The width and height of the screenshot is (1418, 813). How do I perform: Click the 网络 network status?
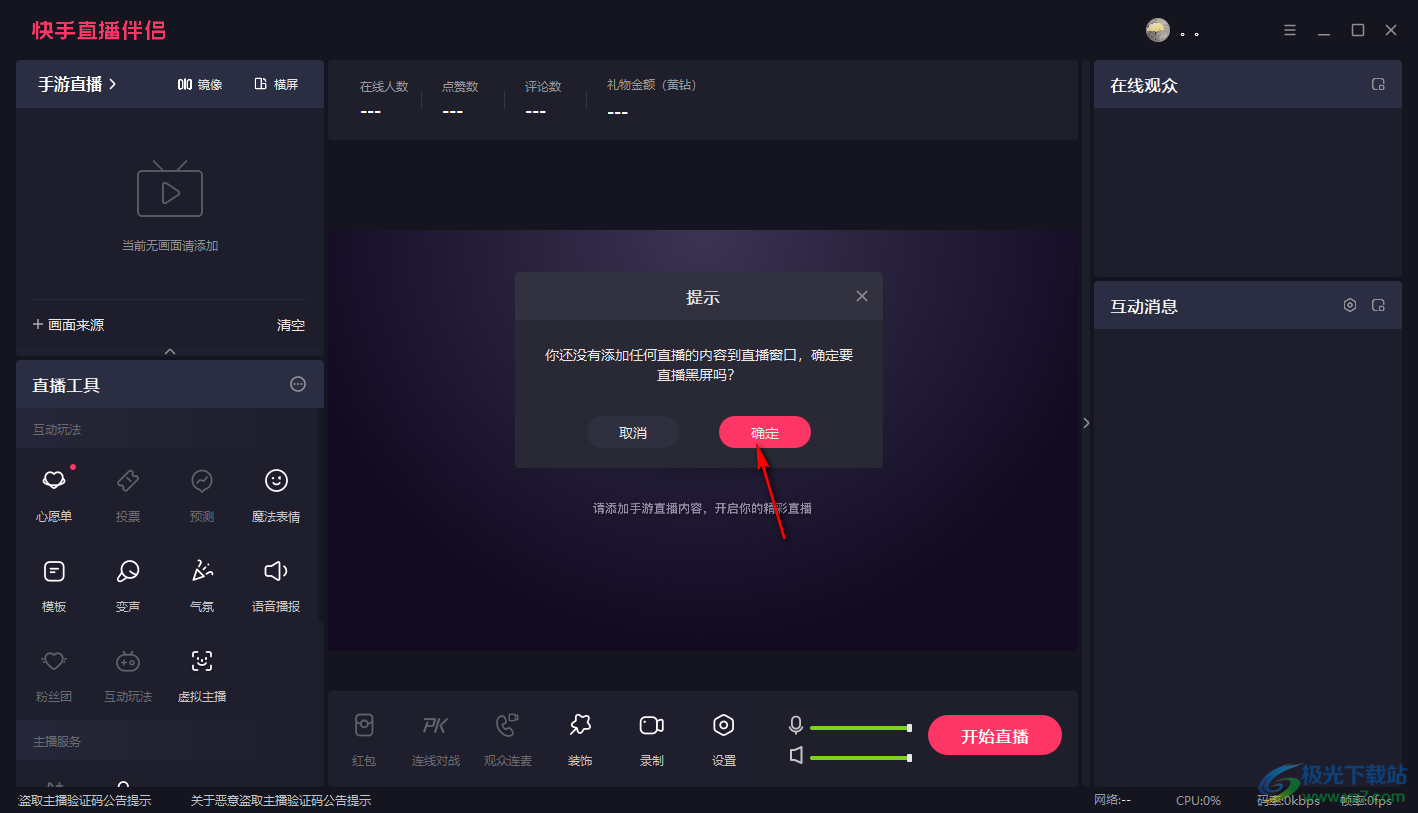coord(1112,800)
